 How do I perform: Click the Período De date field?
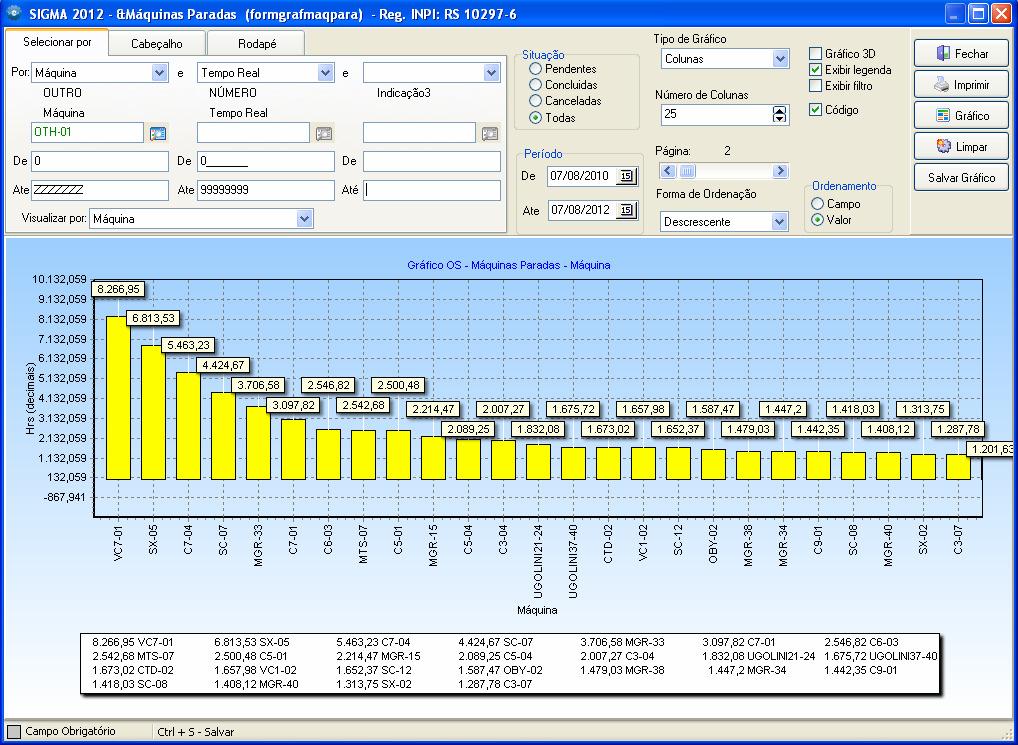582,176
